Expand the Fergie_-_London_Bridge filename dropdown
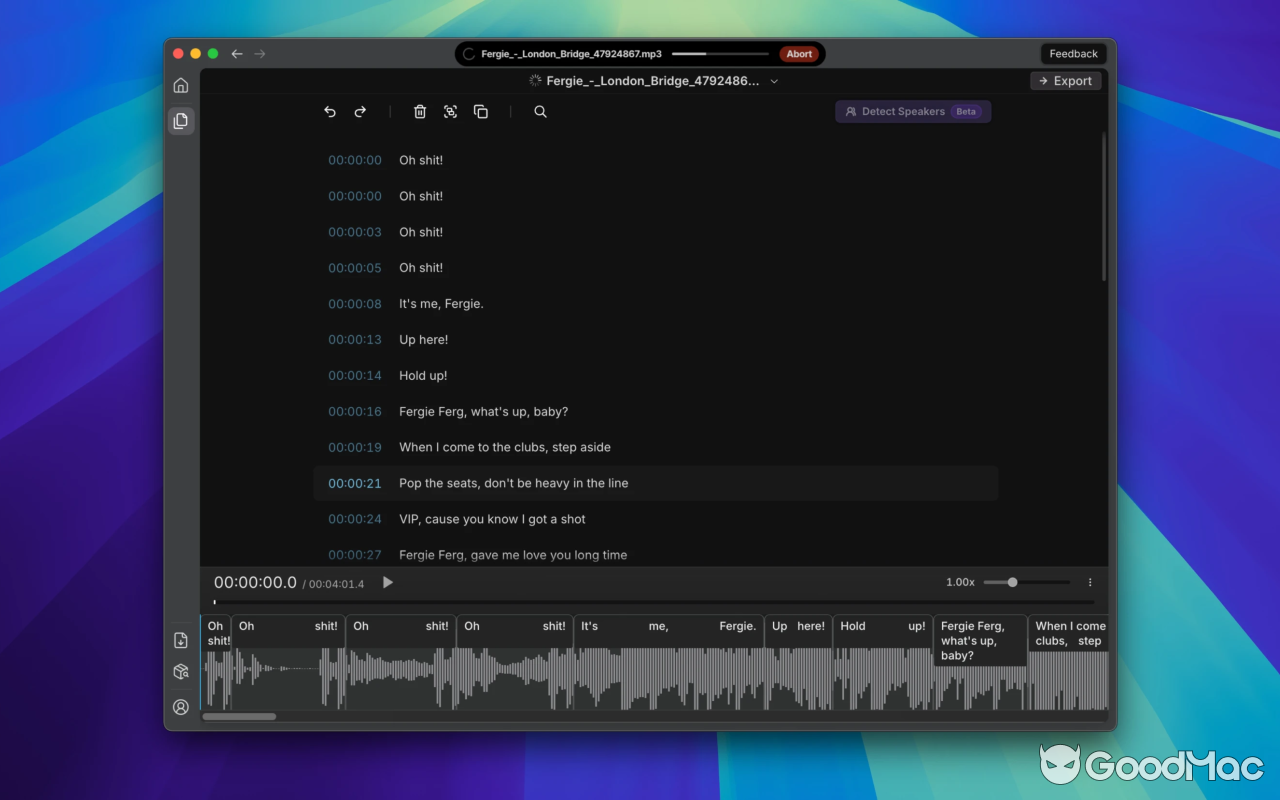The width and height of the screenshot is (1280, 800). click(774, 81)
